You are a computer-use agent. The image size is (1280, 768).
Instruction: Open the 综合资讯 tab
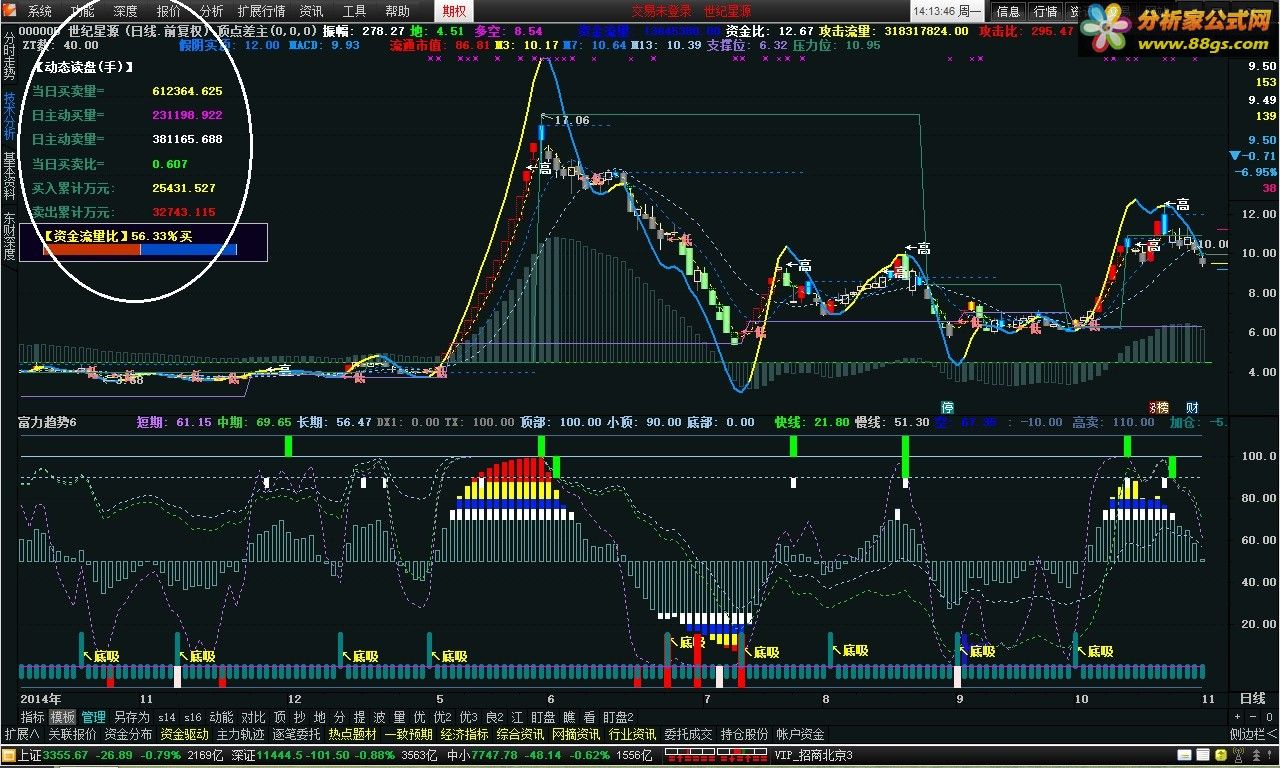click(520, 734)
